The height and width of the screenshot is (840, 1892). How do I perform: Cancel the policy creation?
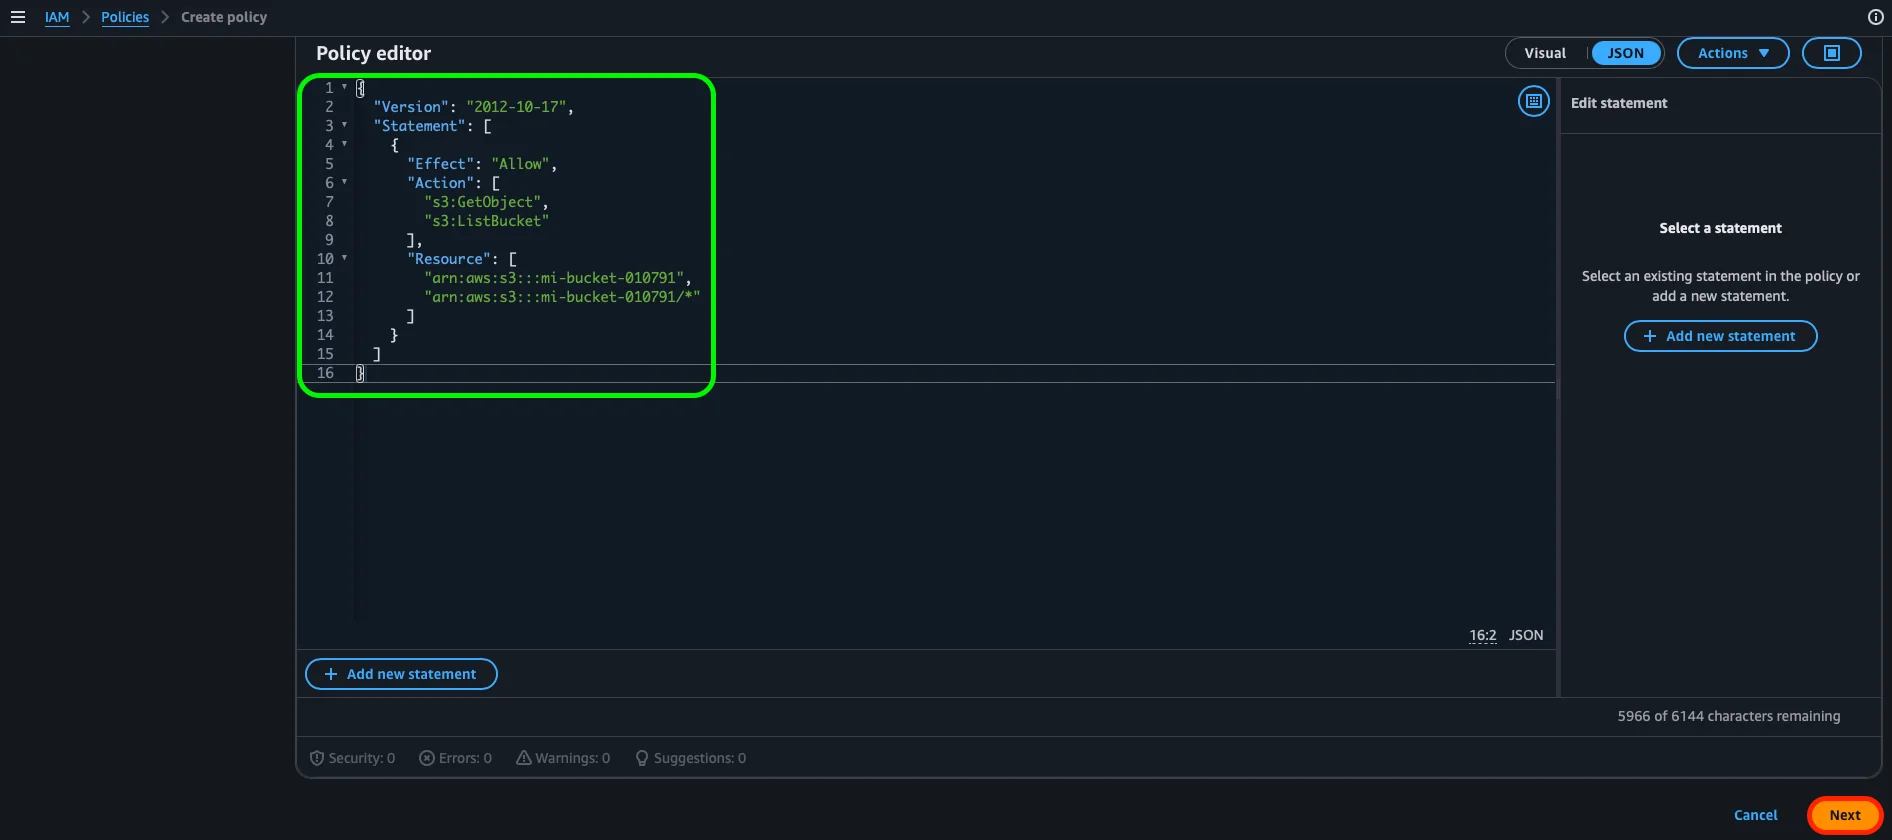click(1755, 815)
